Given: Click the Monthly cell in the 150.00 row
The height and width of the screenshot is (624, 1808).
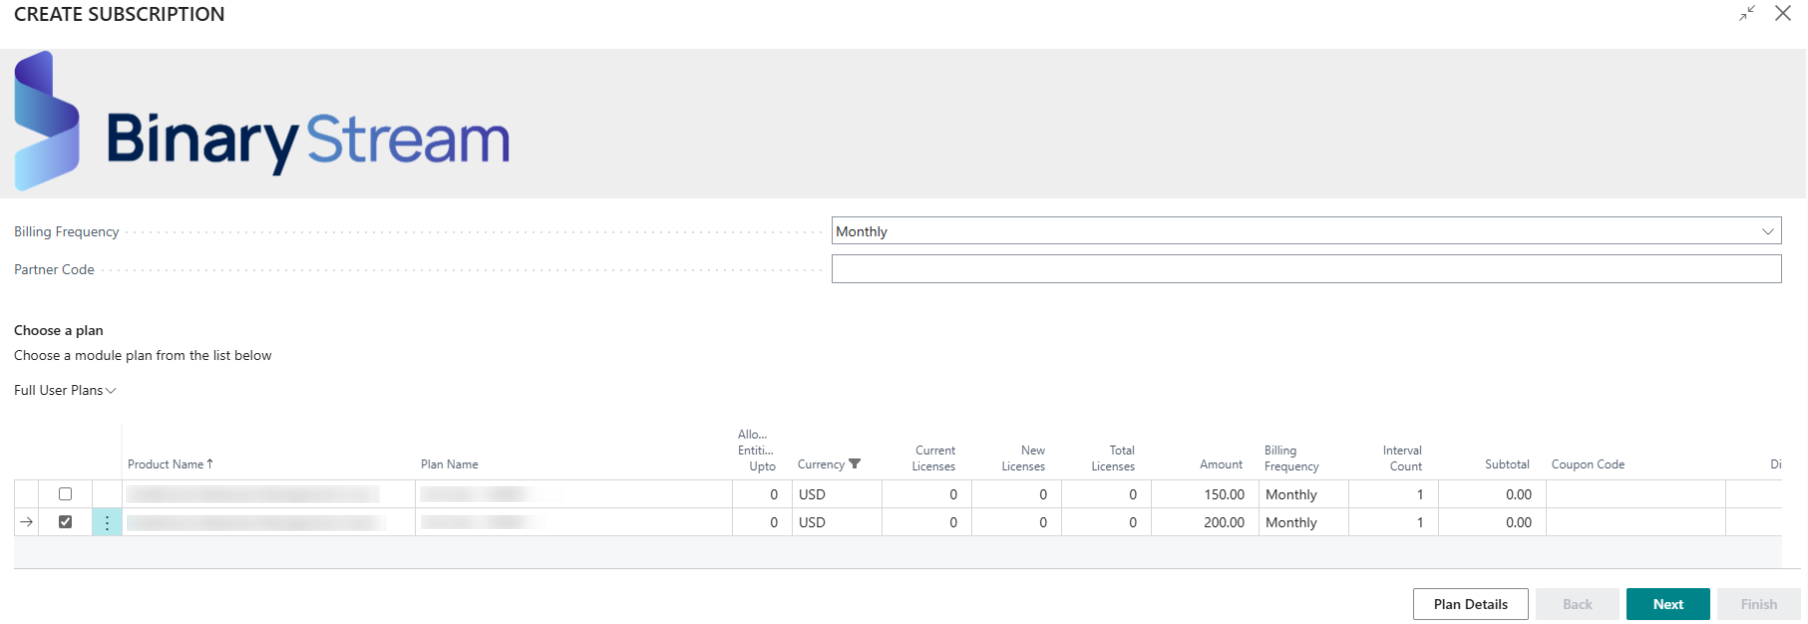Looking at the screenshot, I should point(1303,494).
